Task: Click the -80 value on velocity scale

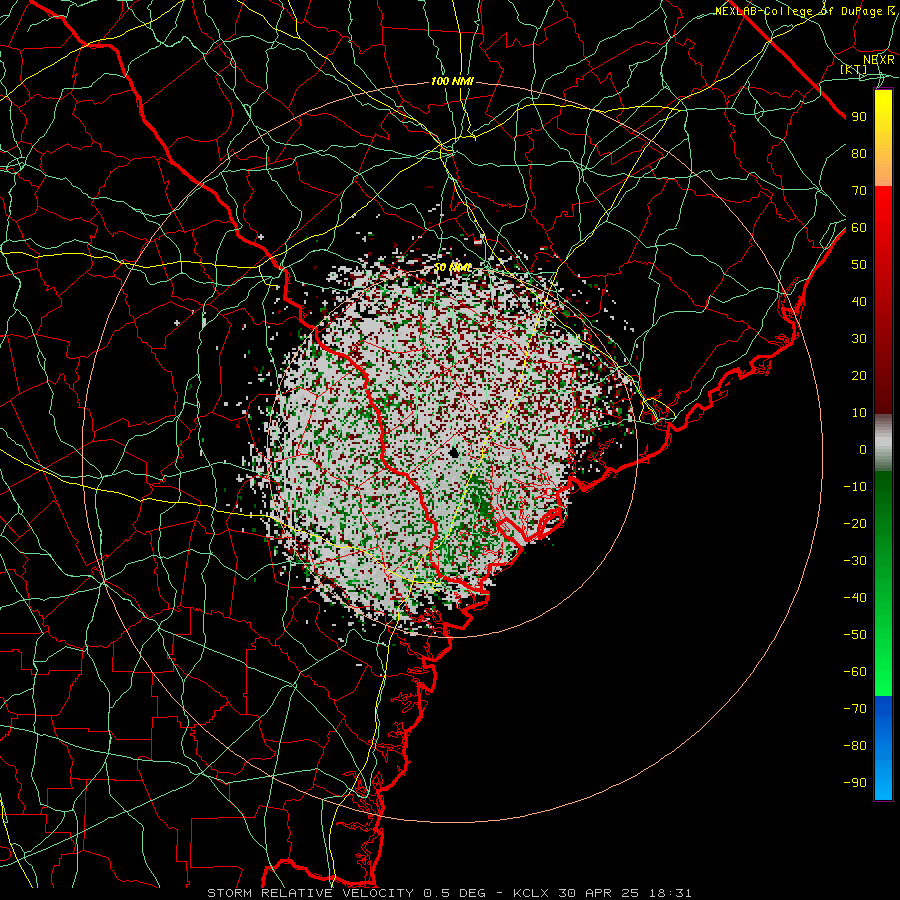Action: tap(855, 746)
